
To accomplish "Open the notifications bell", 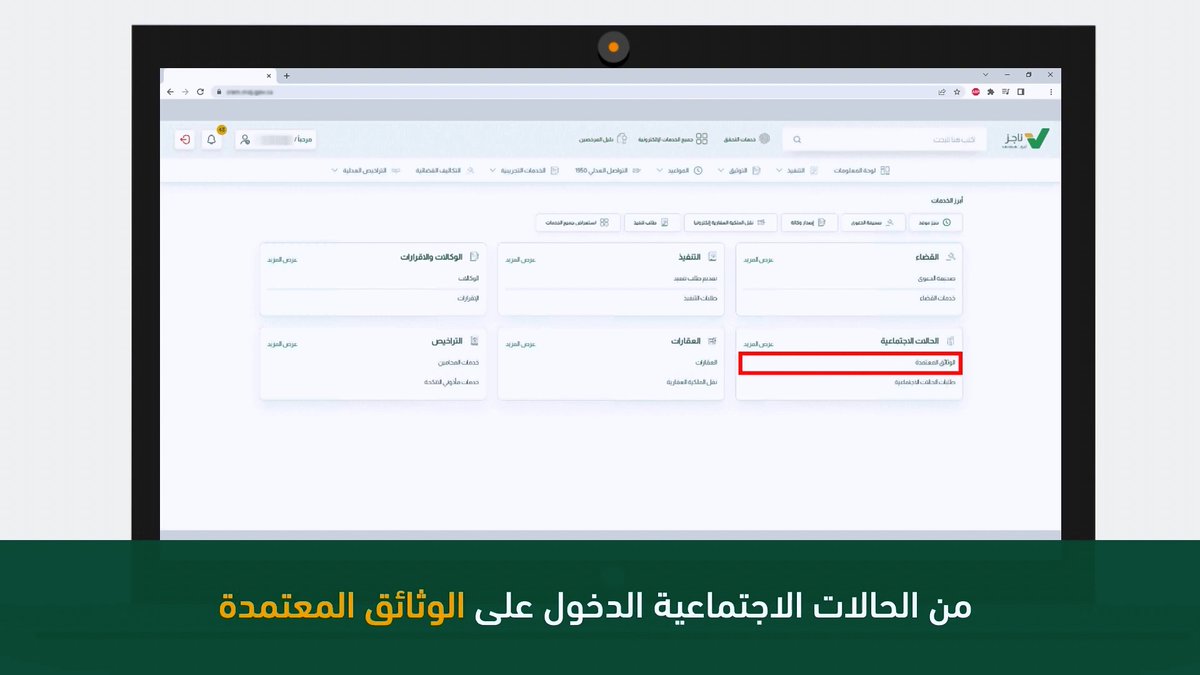I will tap(212, 140).
